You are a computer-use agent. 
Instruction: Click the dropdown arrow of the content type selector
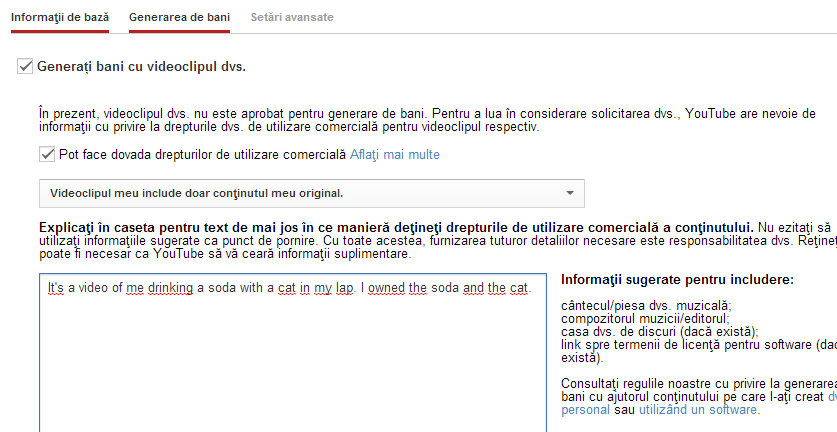570,193
